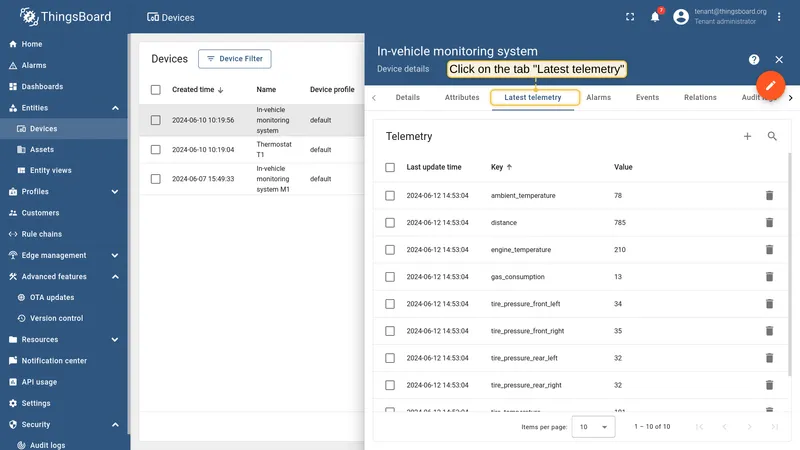Collapse the Security sidebar group

click(x=115, y=424)
